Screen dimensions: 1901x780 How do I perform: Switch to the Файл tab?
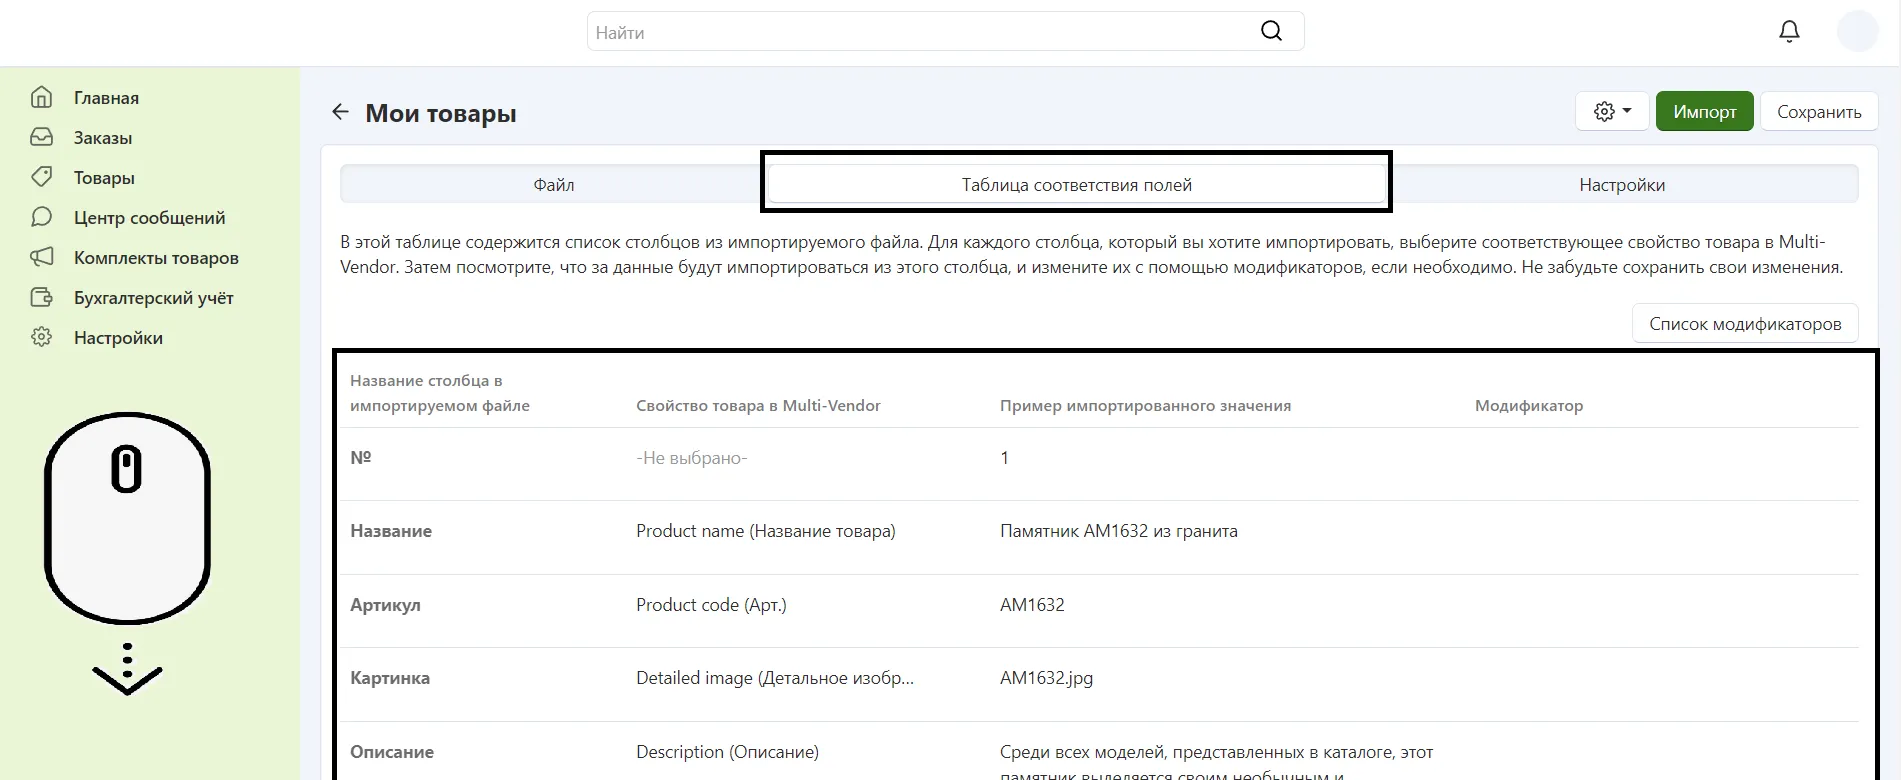[553, 185]
